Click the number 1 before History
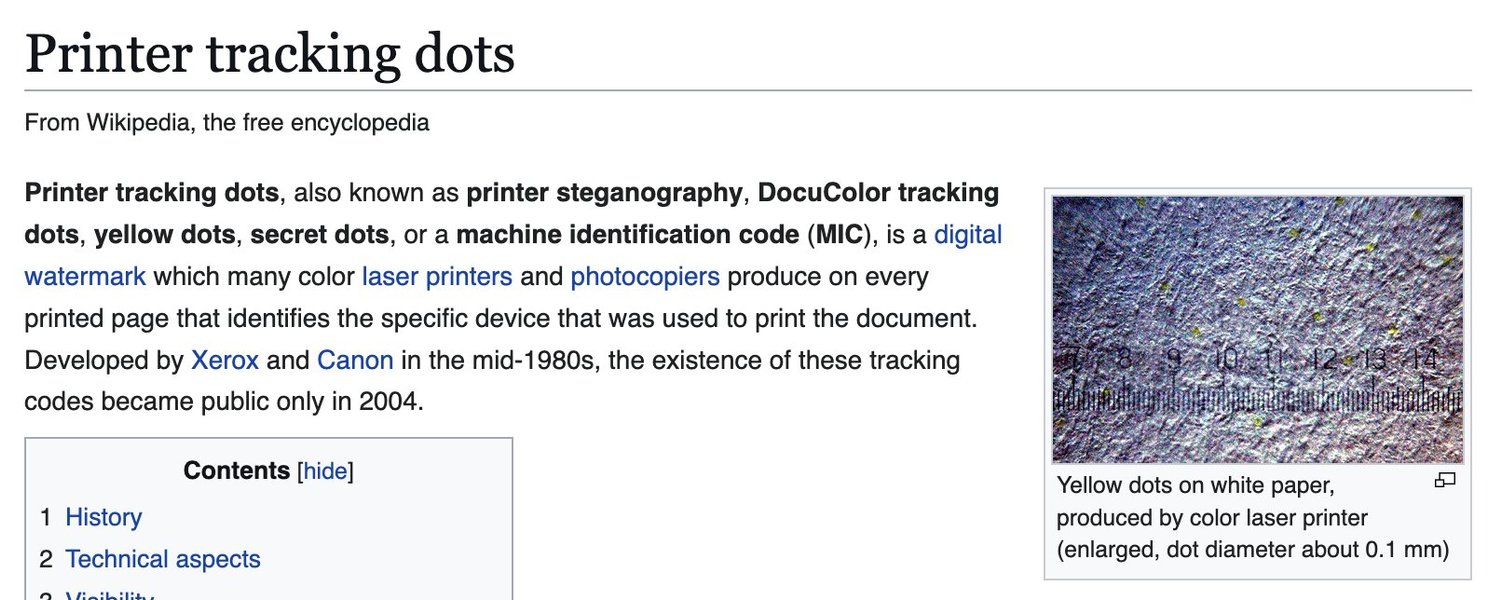Screen dimensions: 1489x600 point(46,517)
